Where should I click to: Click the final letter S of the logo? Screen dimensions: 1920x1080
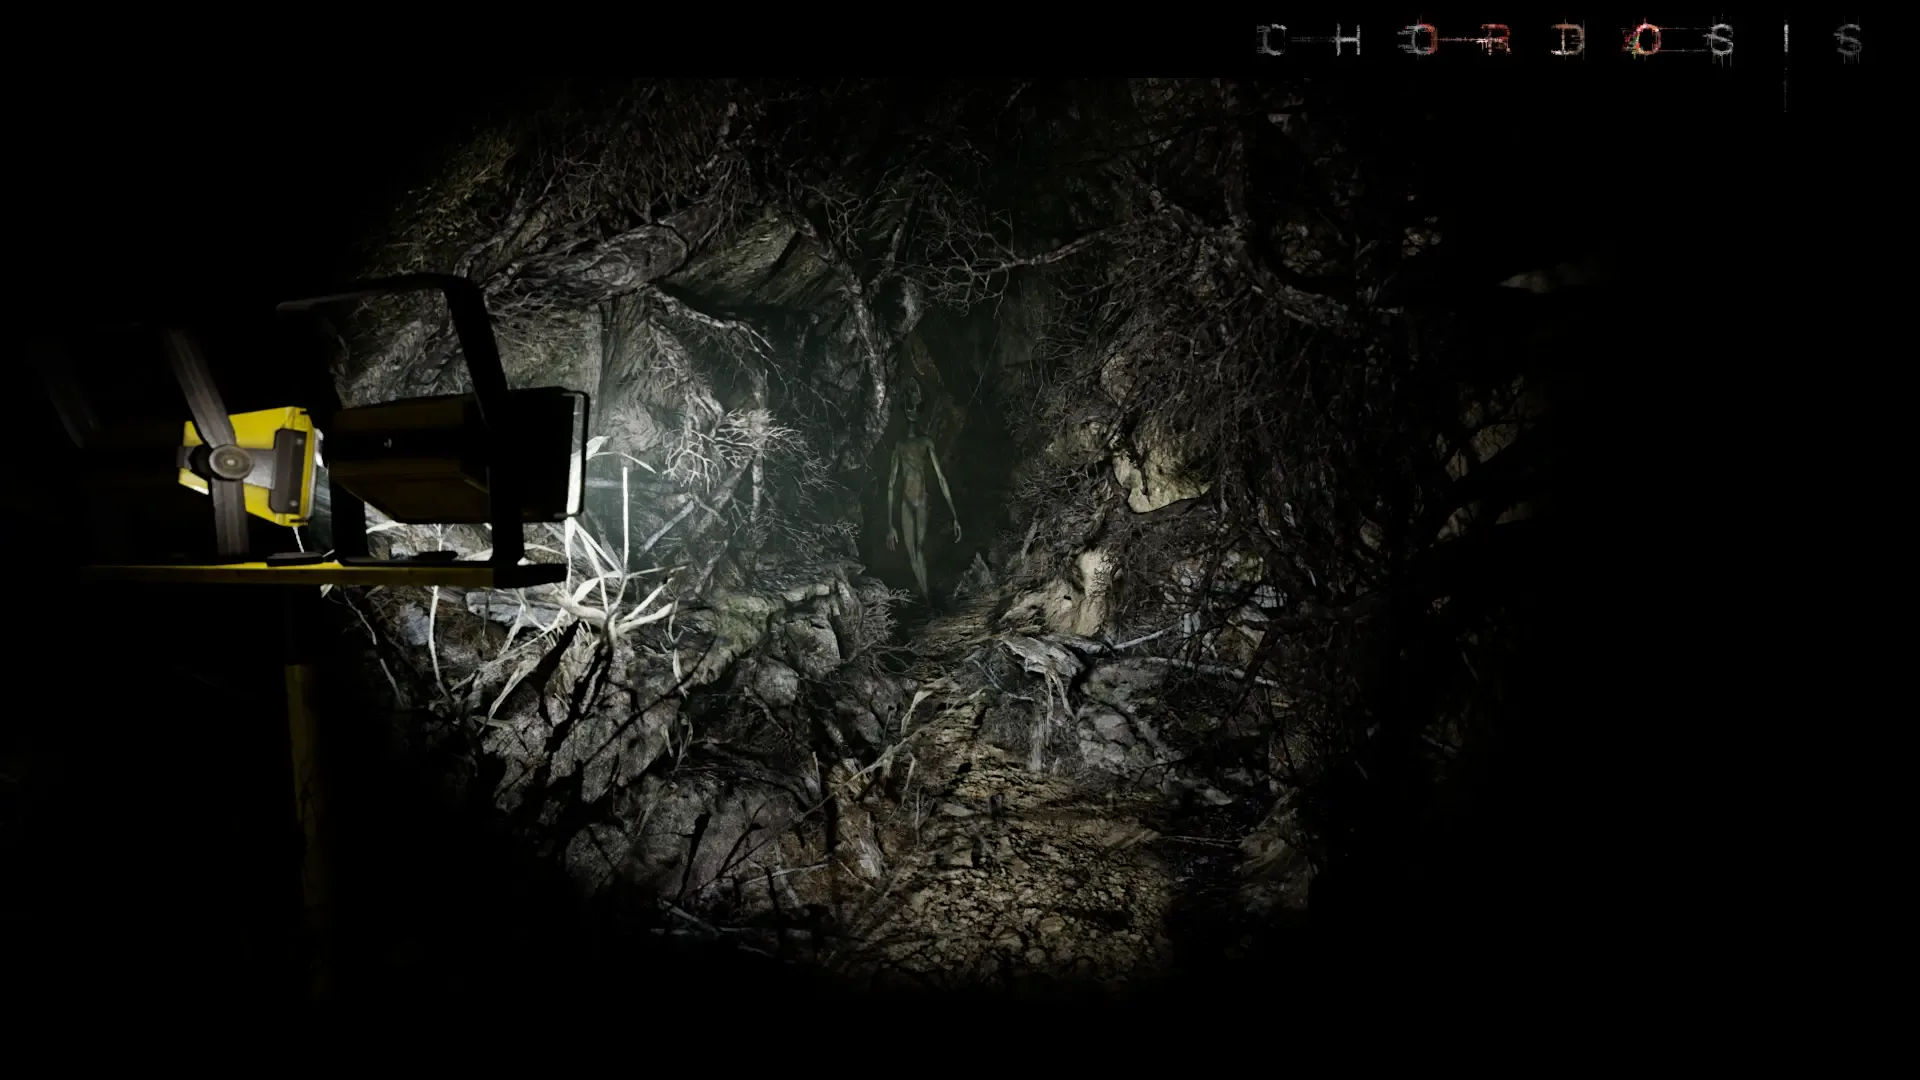(1849, 41)
